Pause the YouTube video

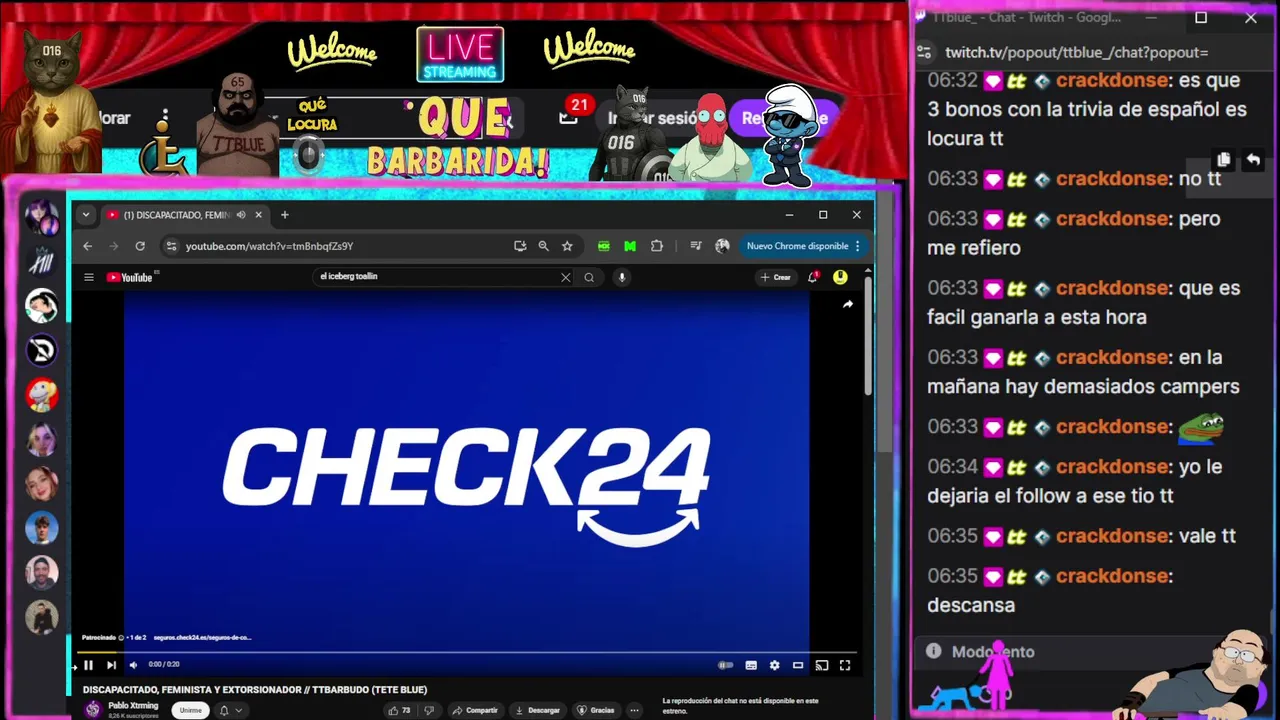pos(88,665)
